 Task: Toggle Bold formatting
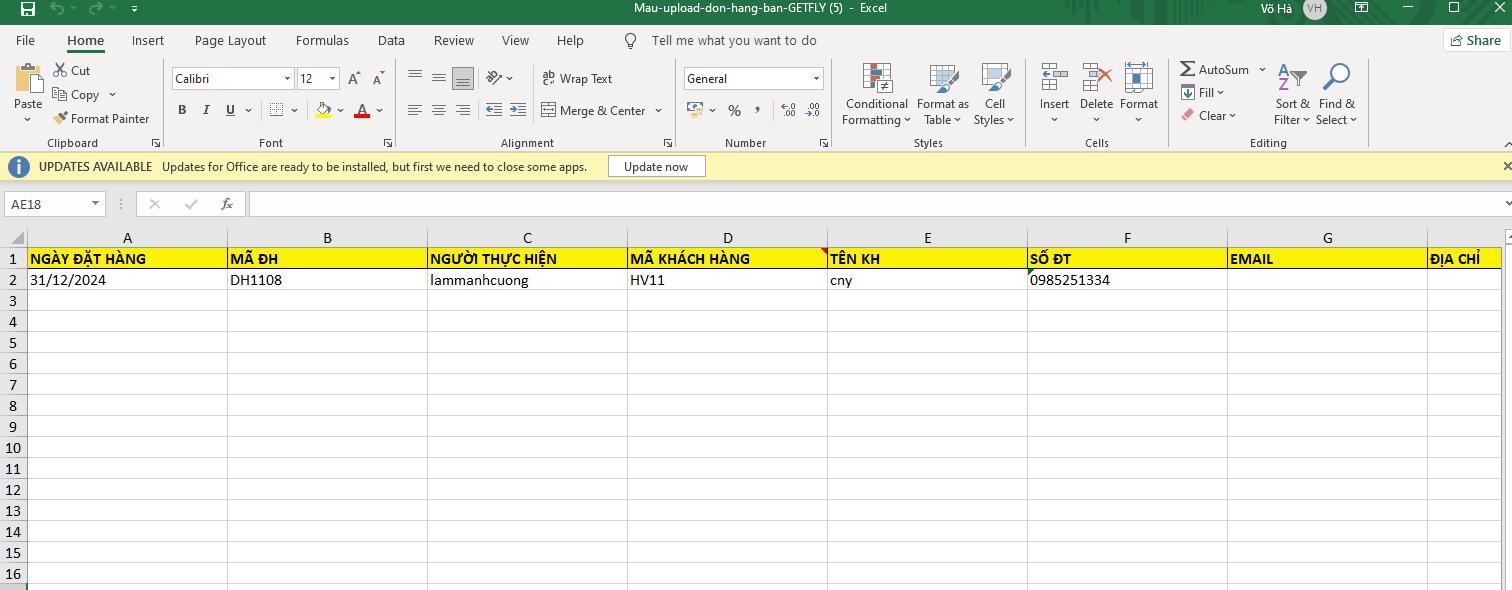click(x=182, y=111)
